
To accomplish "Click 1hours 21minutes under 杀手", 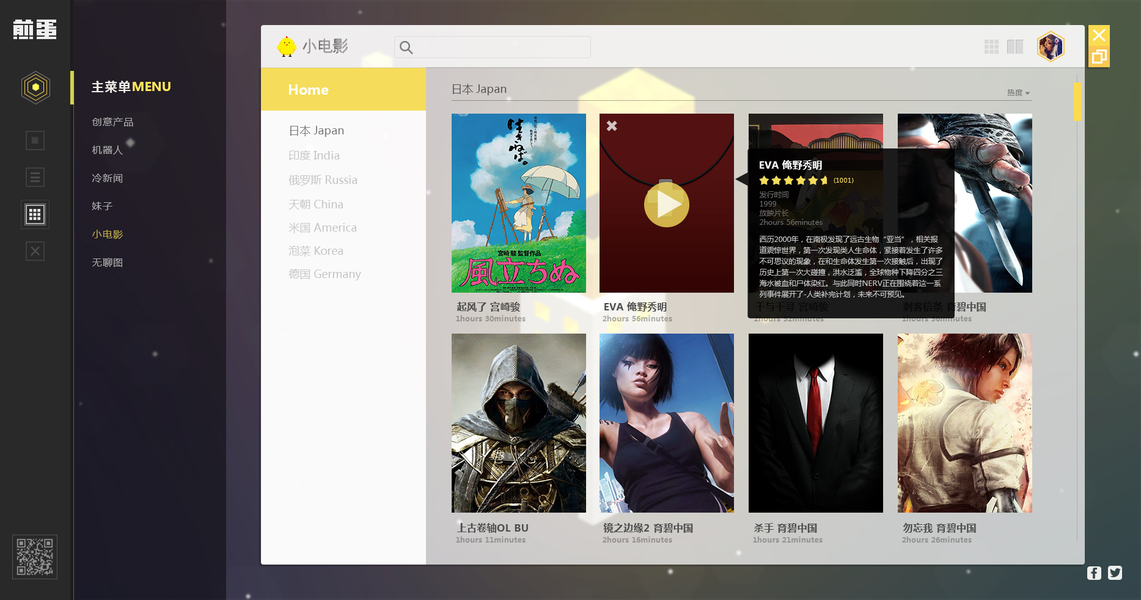I will coord(787,540).
